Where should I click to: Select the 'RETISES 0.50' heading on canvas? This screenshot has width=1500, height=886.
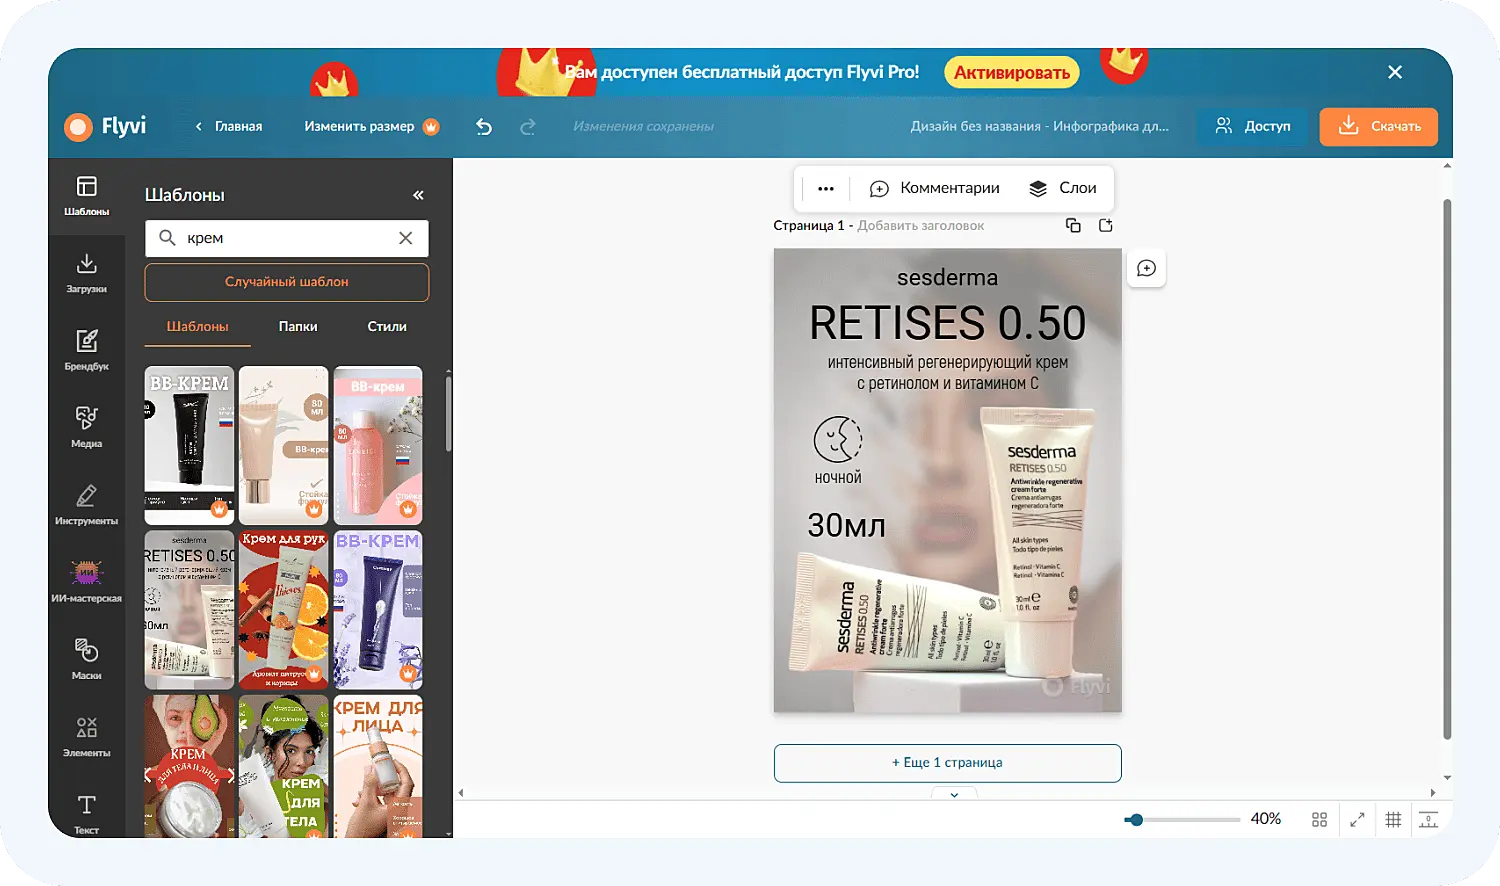[x=947, y=323]
